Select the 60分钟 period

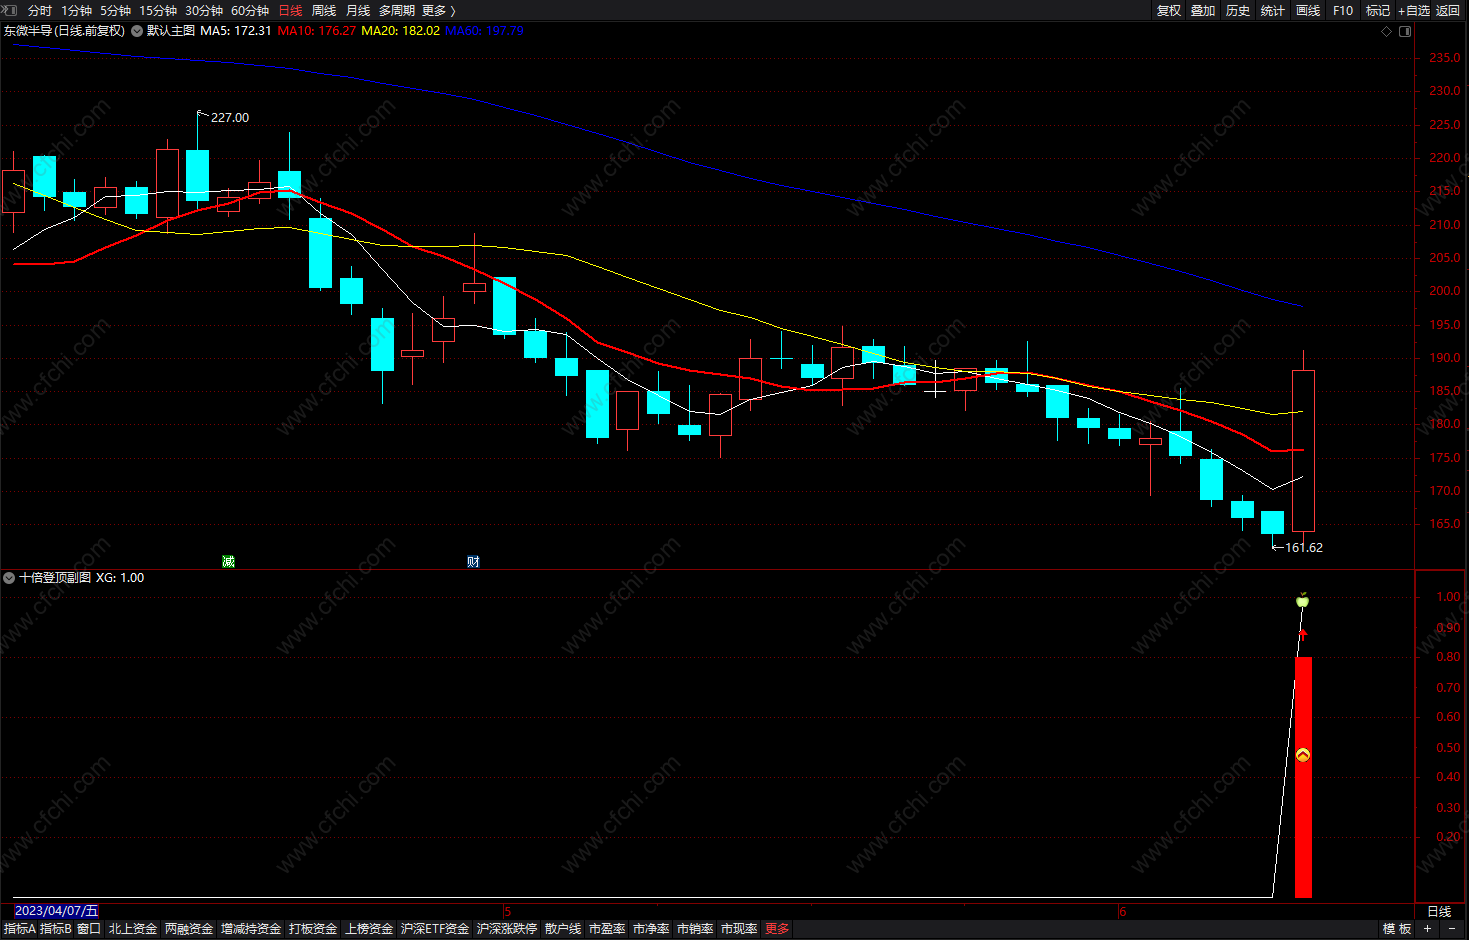(250, 10)
